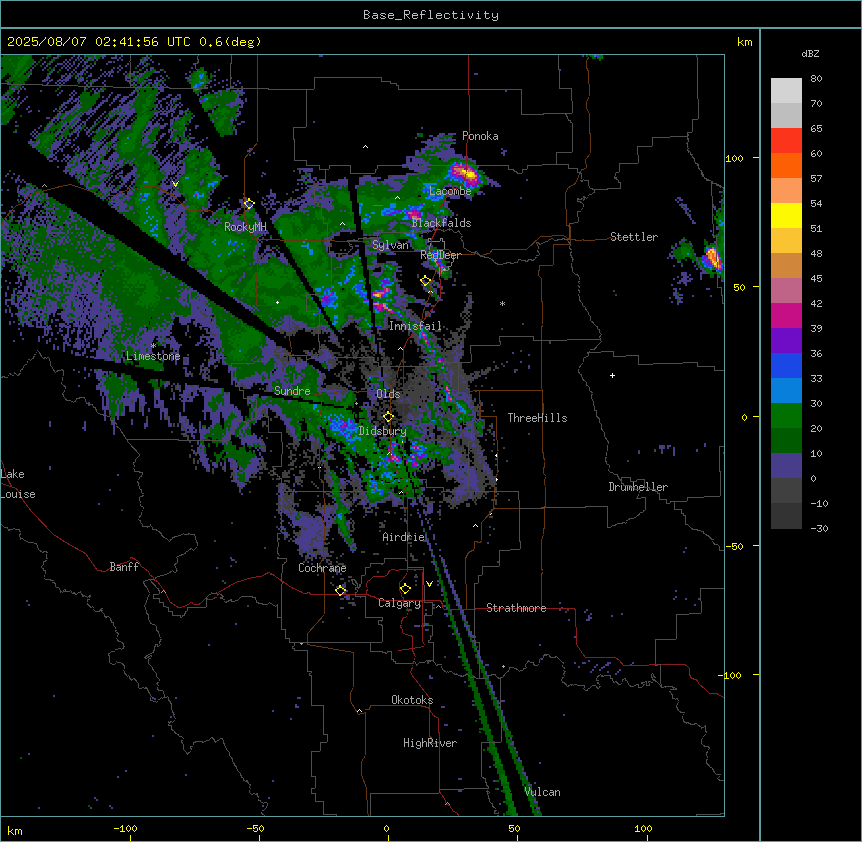Click the orange 60 dBZ legend swatch
This screenshot has height=842, width=862.
(786, 165)
